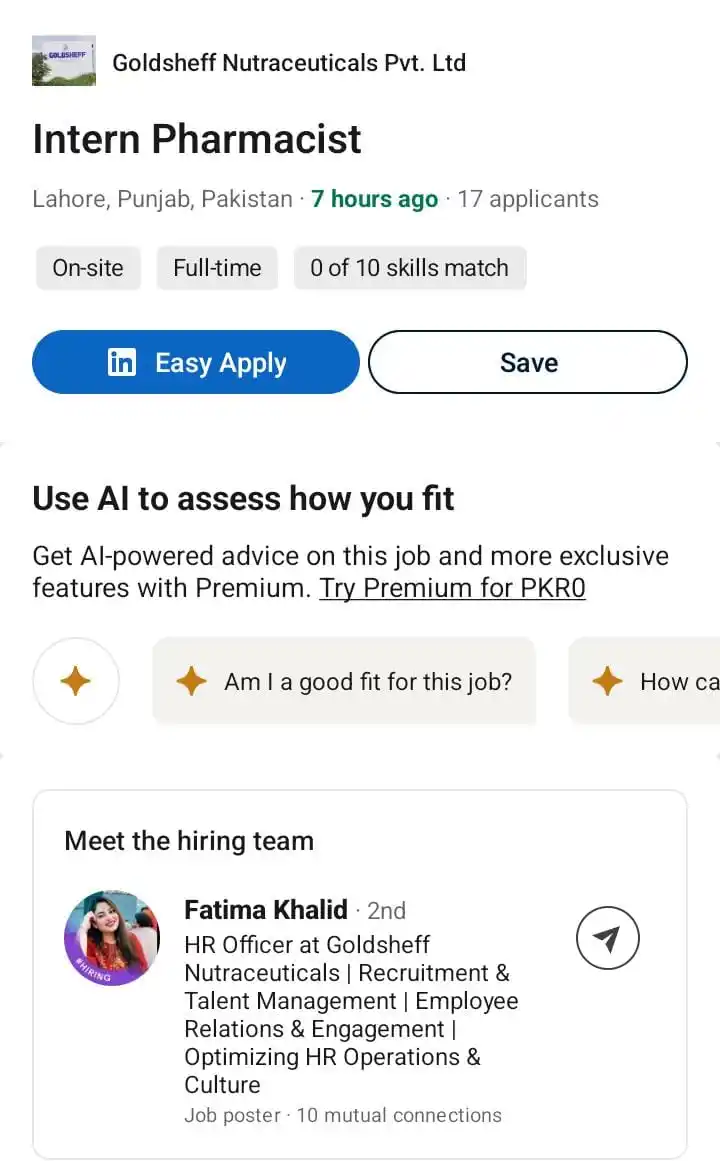Open Goldsheff Nutraceuticals Pvt. Ltd company page
This screenshot has height=1161, width=720.
289,63
